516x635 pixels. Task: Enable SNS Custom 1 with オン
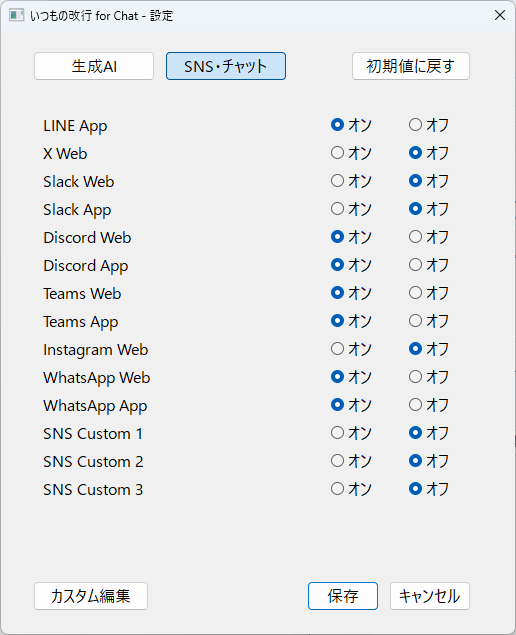coord(351,433)
